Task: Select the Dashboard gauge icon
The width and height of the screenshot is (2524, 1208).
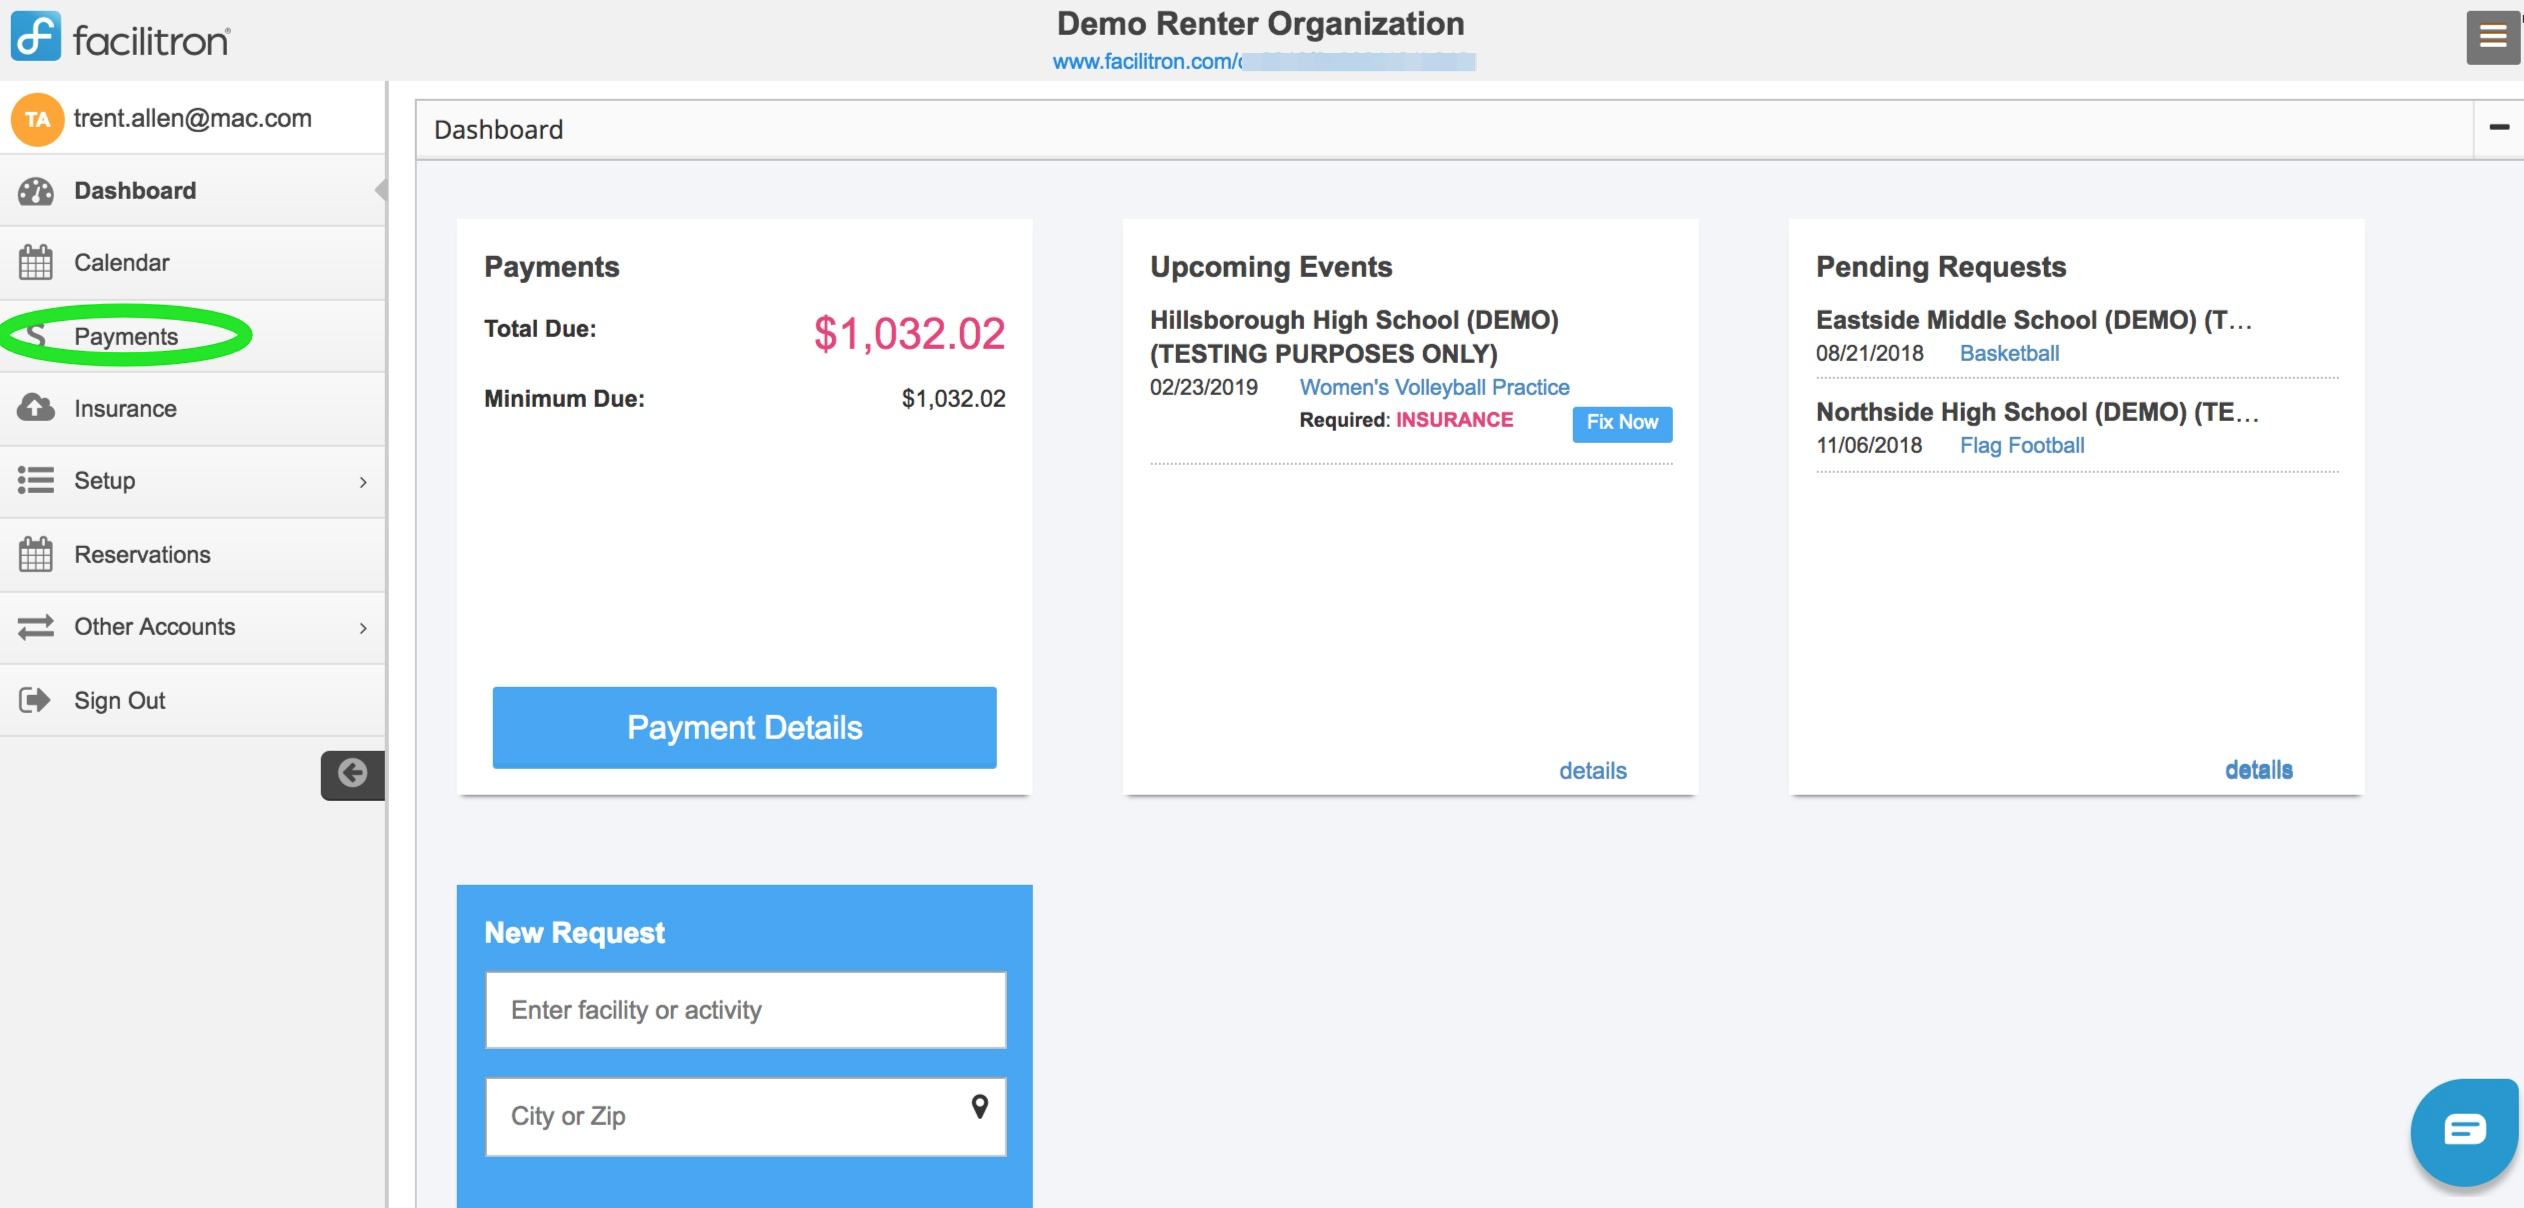Action: [x=36, y=190]
